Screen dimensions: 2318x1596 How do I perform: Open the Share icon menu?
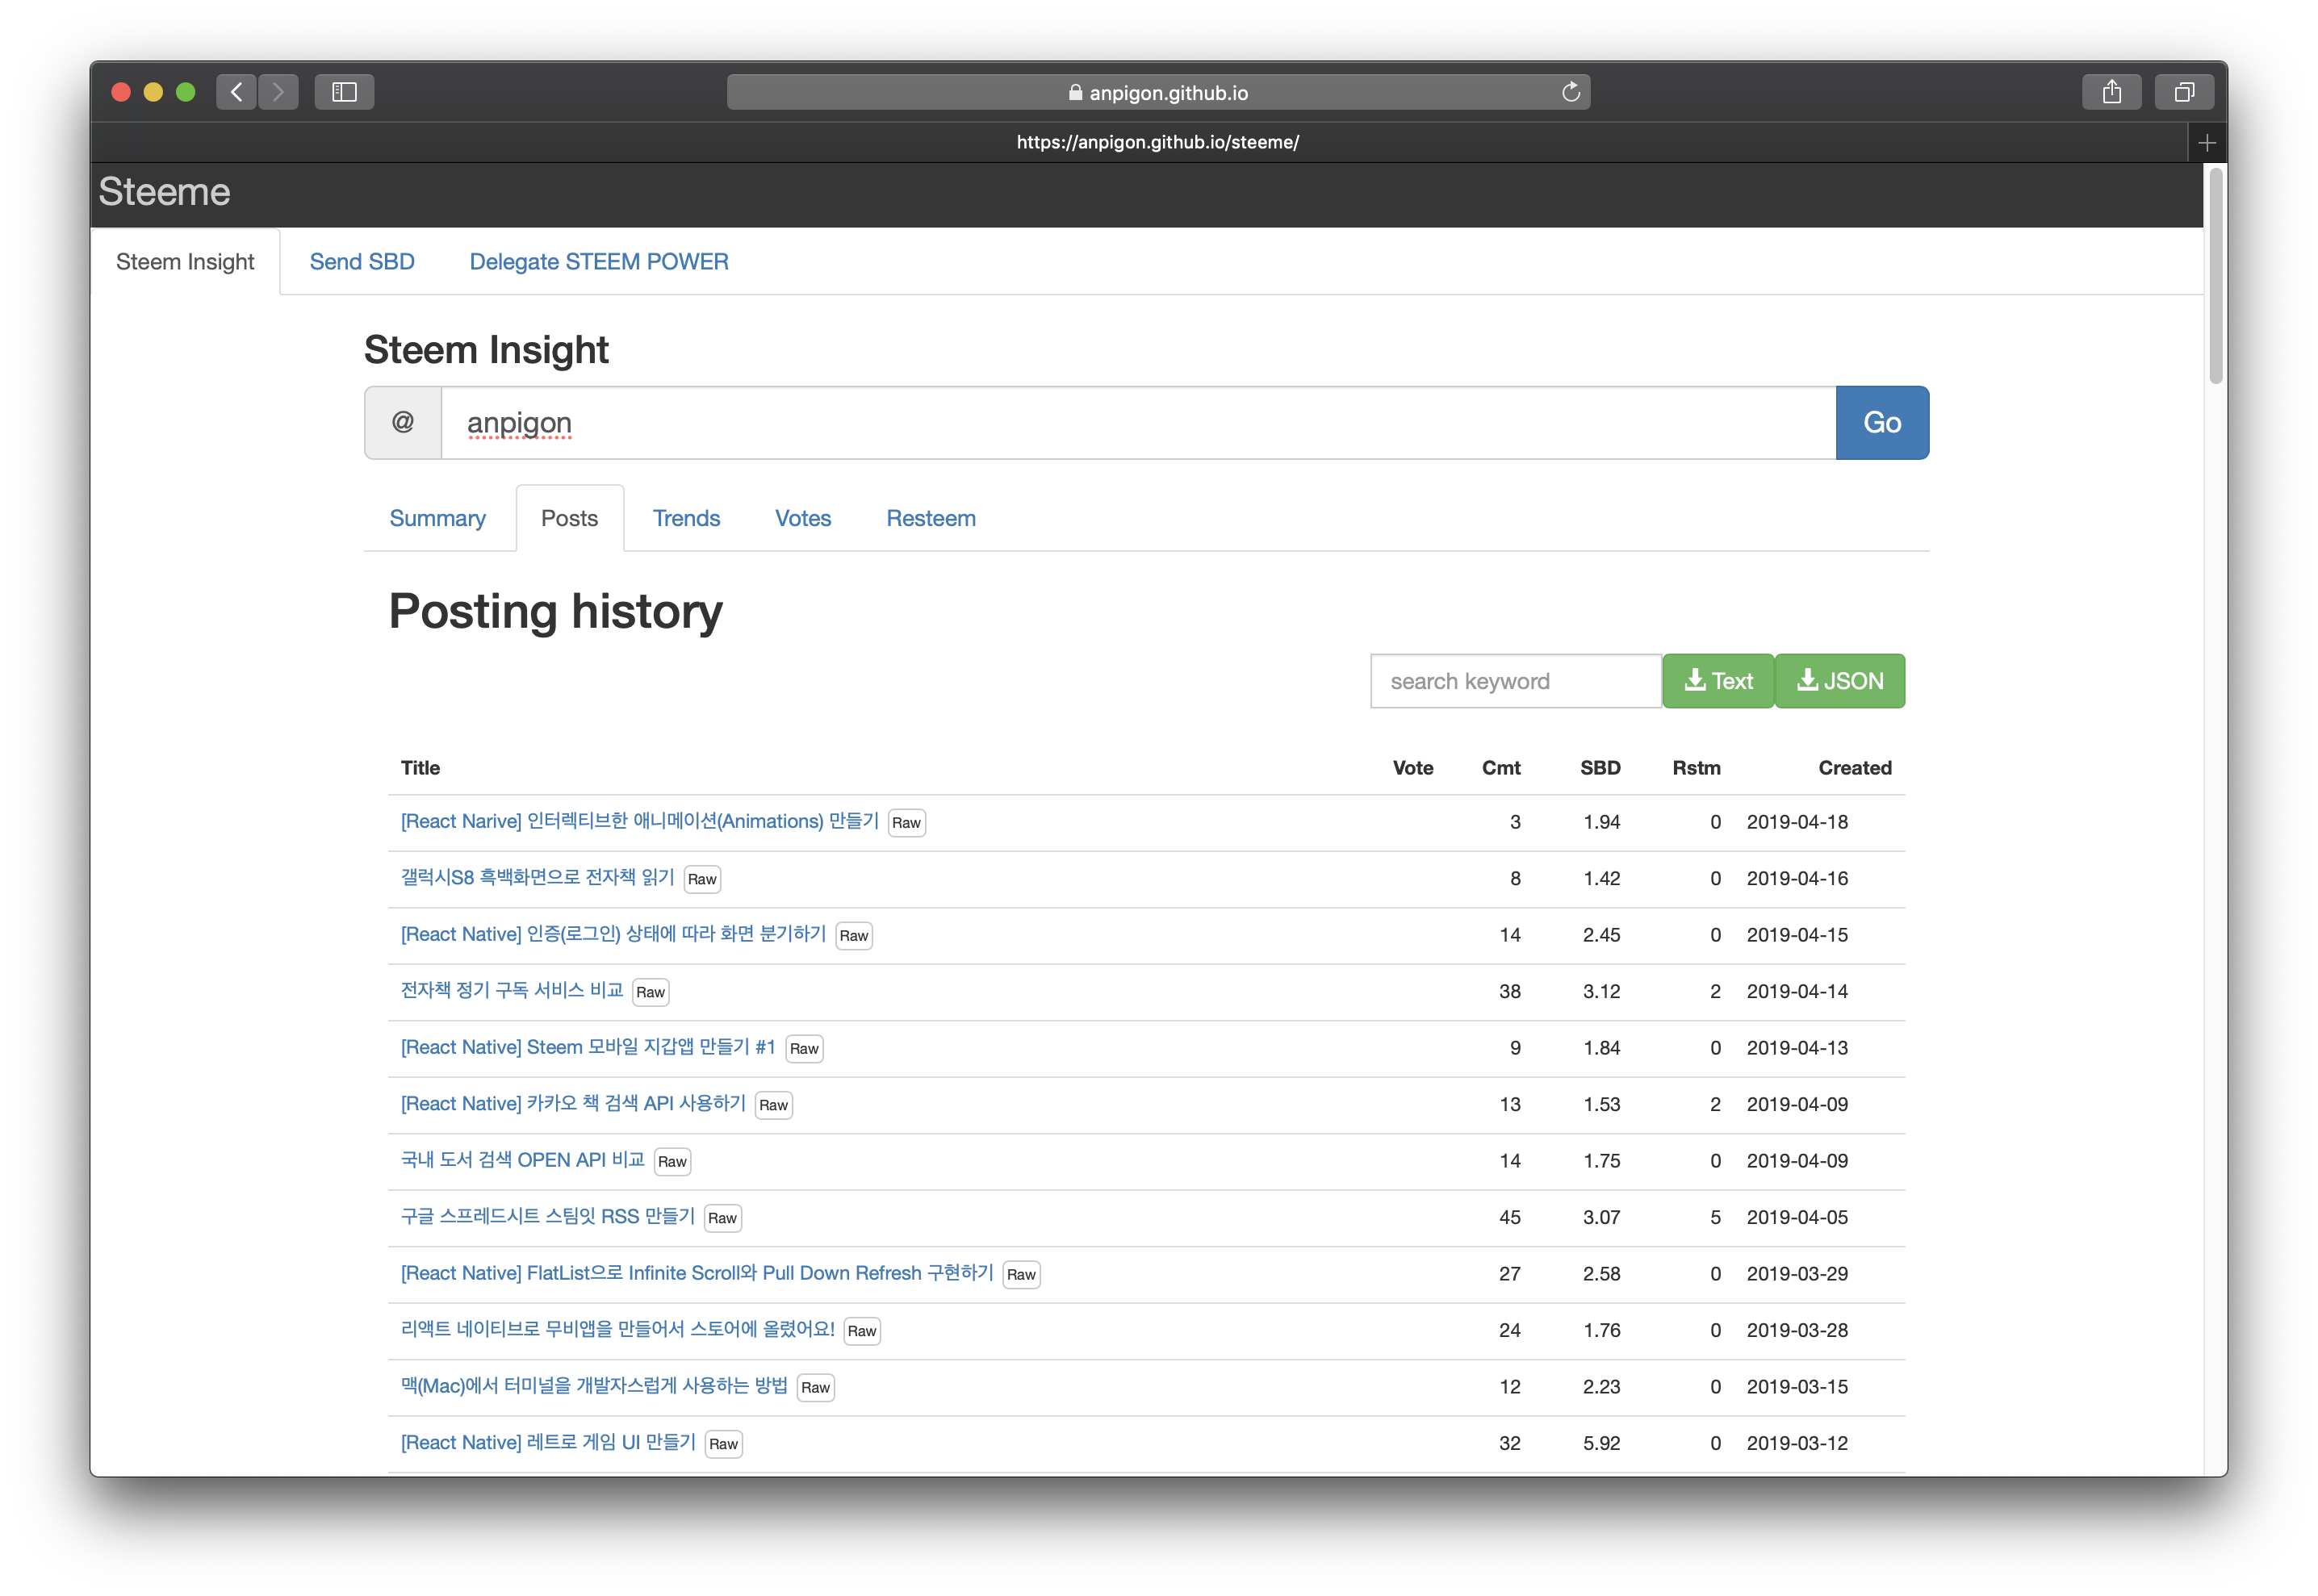click(2111, 92)
